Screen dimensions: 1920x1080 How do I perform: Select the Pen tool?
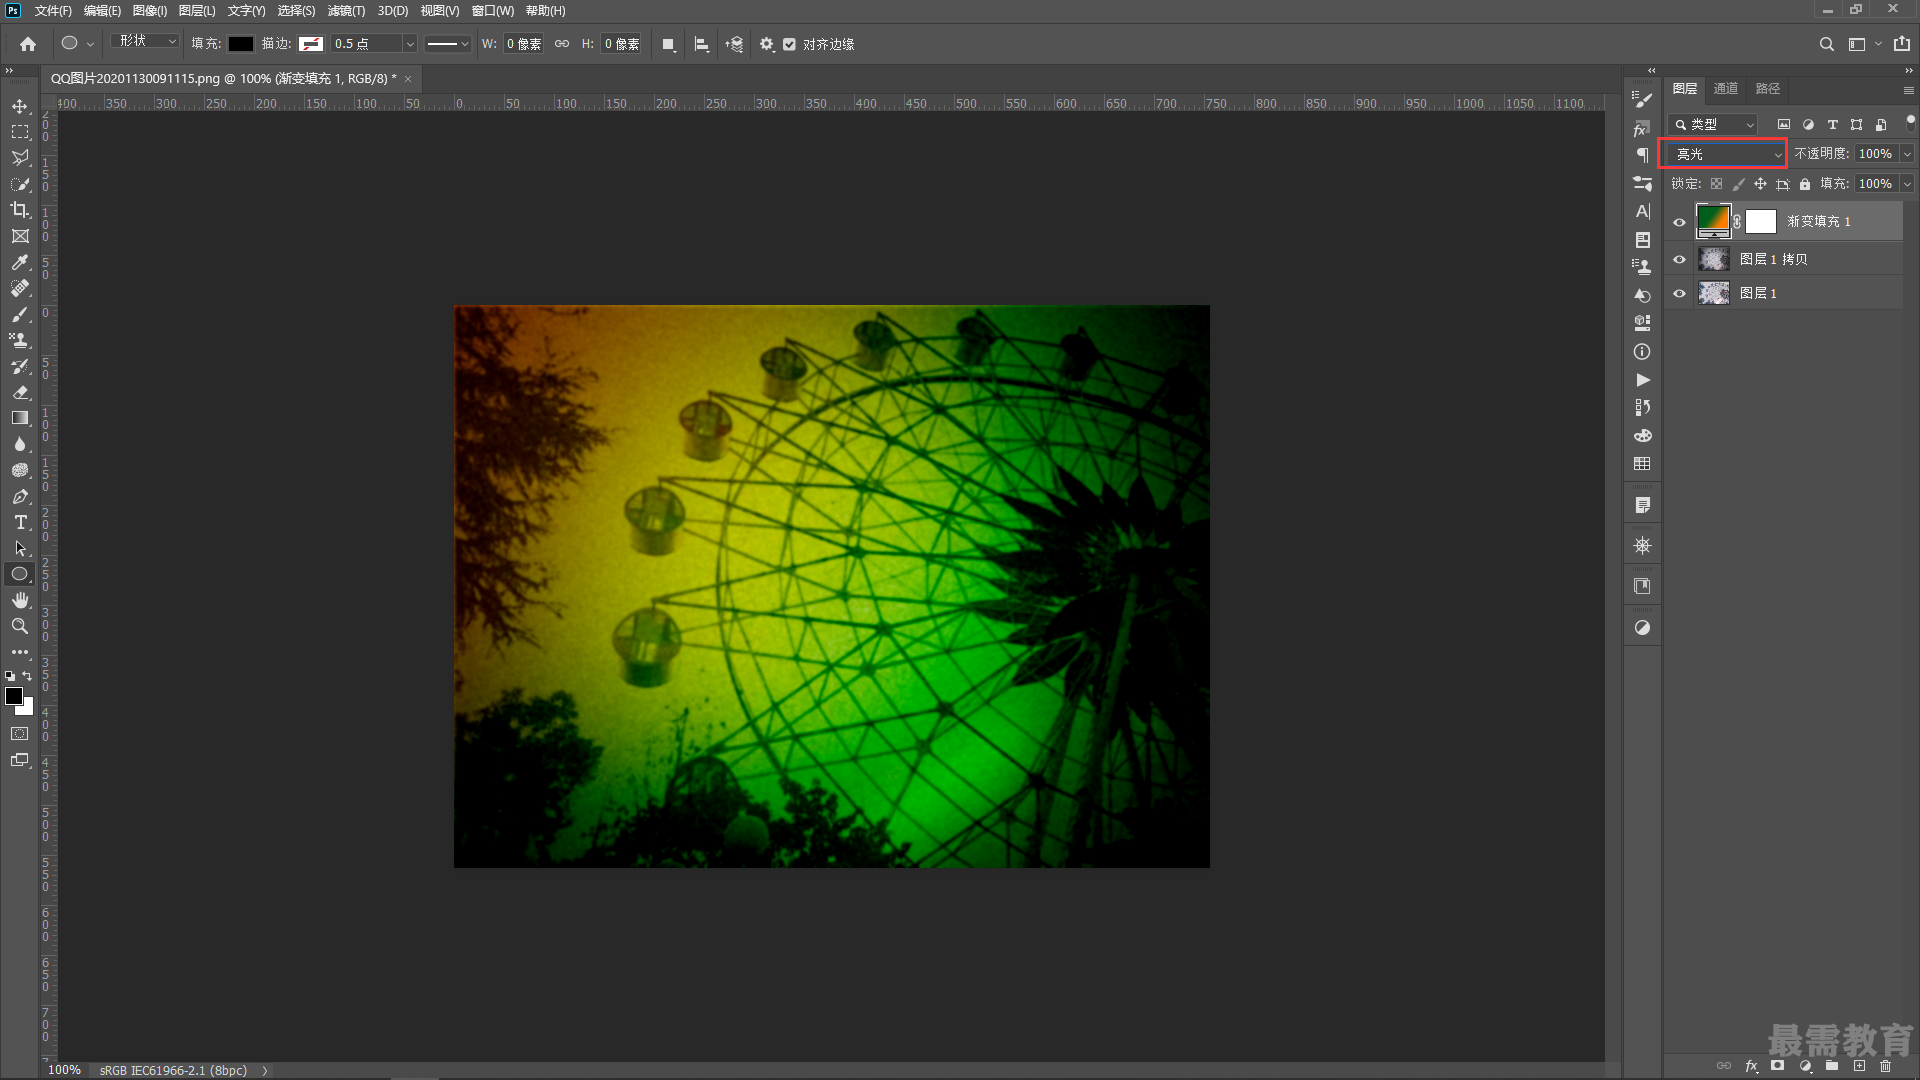tap(20, 496)
